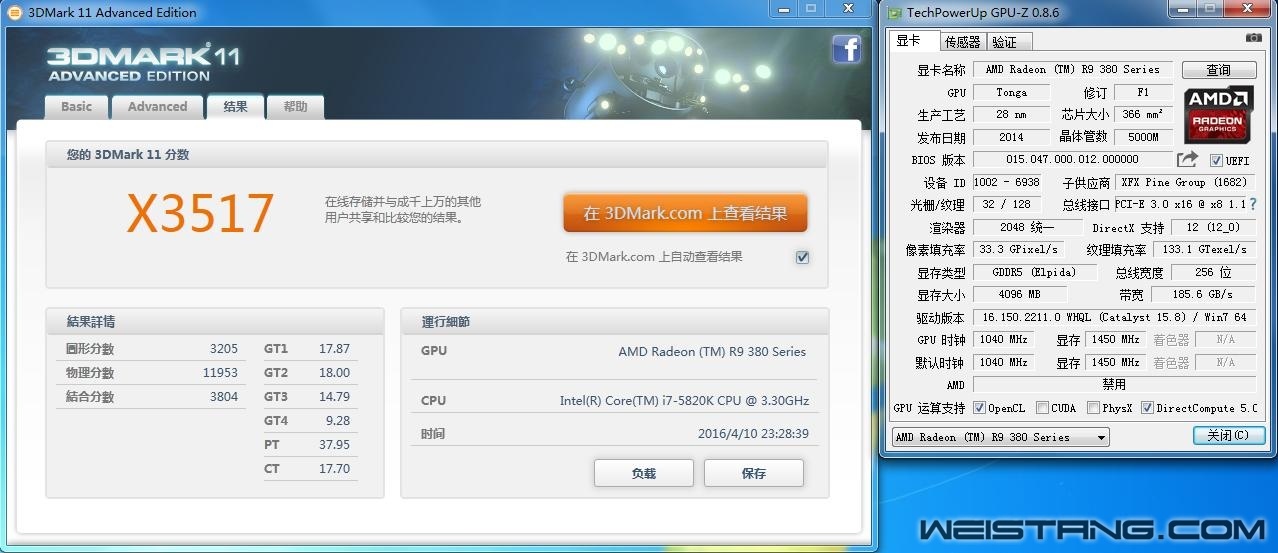Click the CT value 17.70
The width and height of the screenshot is (1278, 553).
click(334, 469)
